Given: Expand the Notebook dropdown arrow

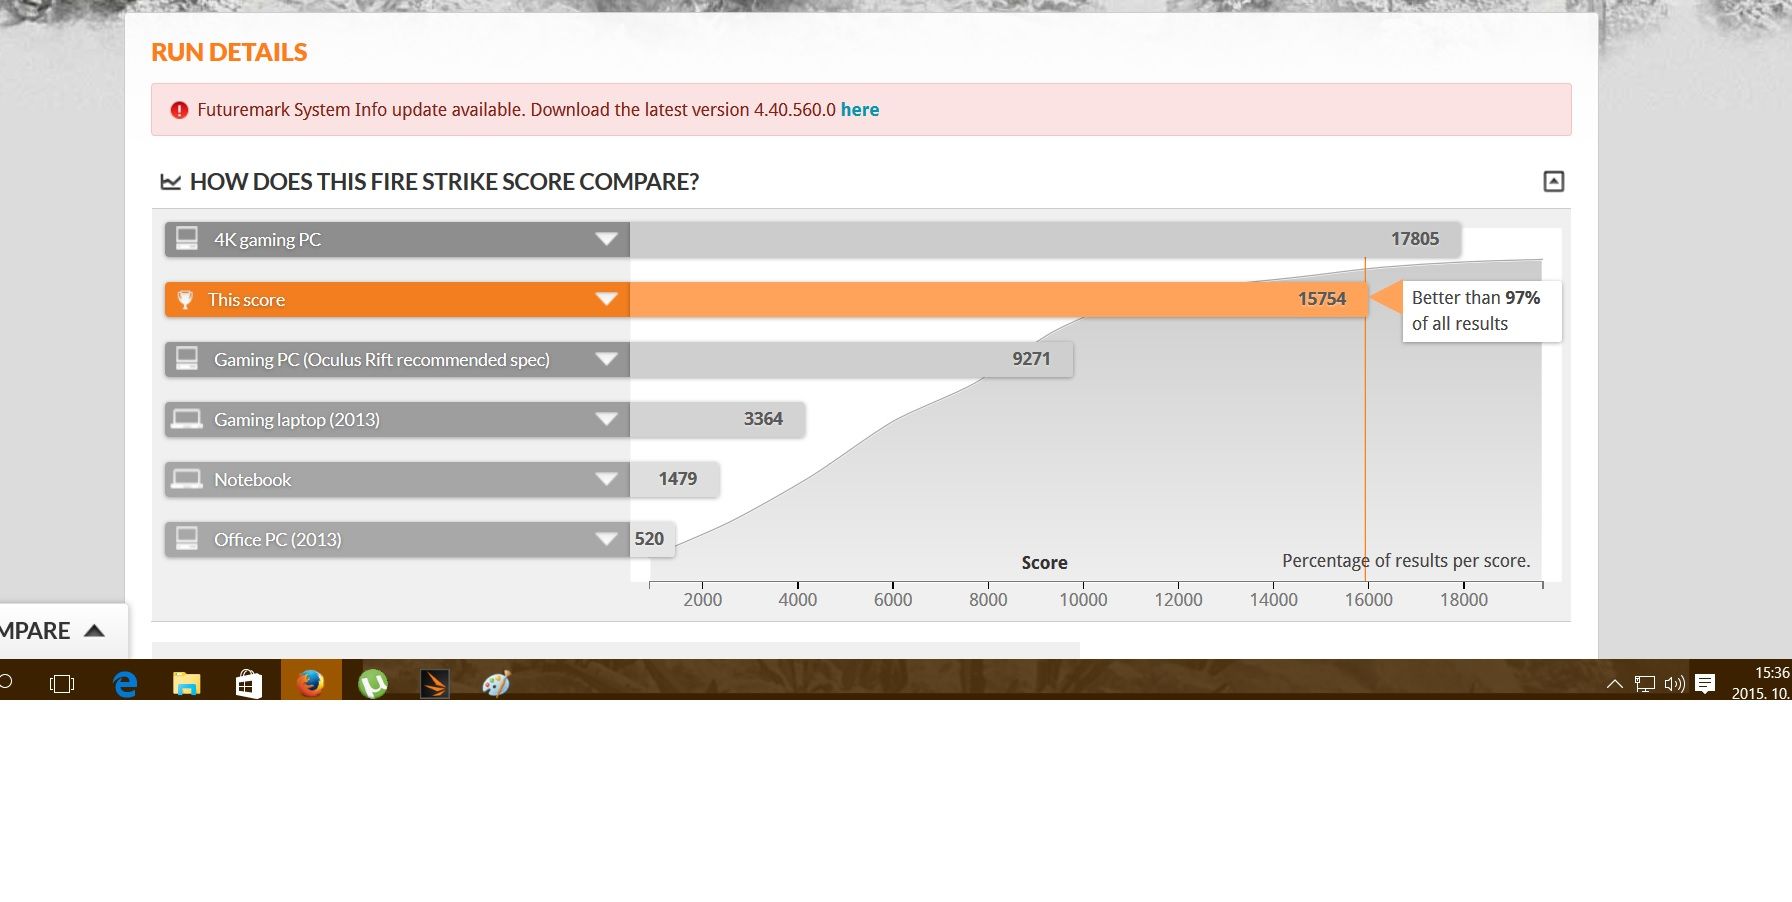Looking at the screenshot, I should pyautogui.click(x=606, y=479).
